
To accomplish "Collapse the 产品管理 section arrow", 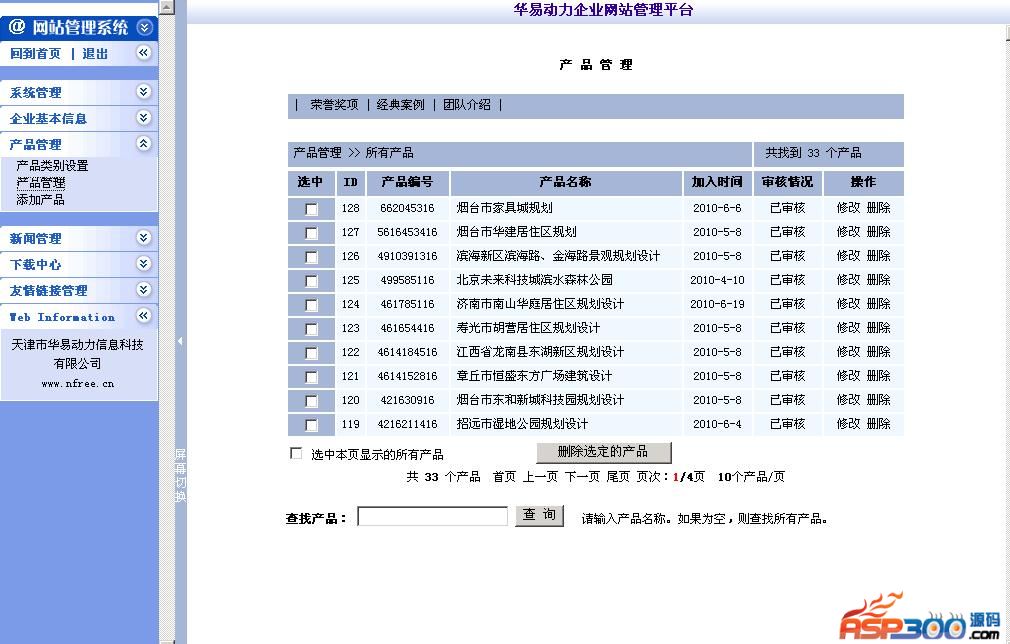I will click(144, 144).
